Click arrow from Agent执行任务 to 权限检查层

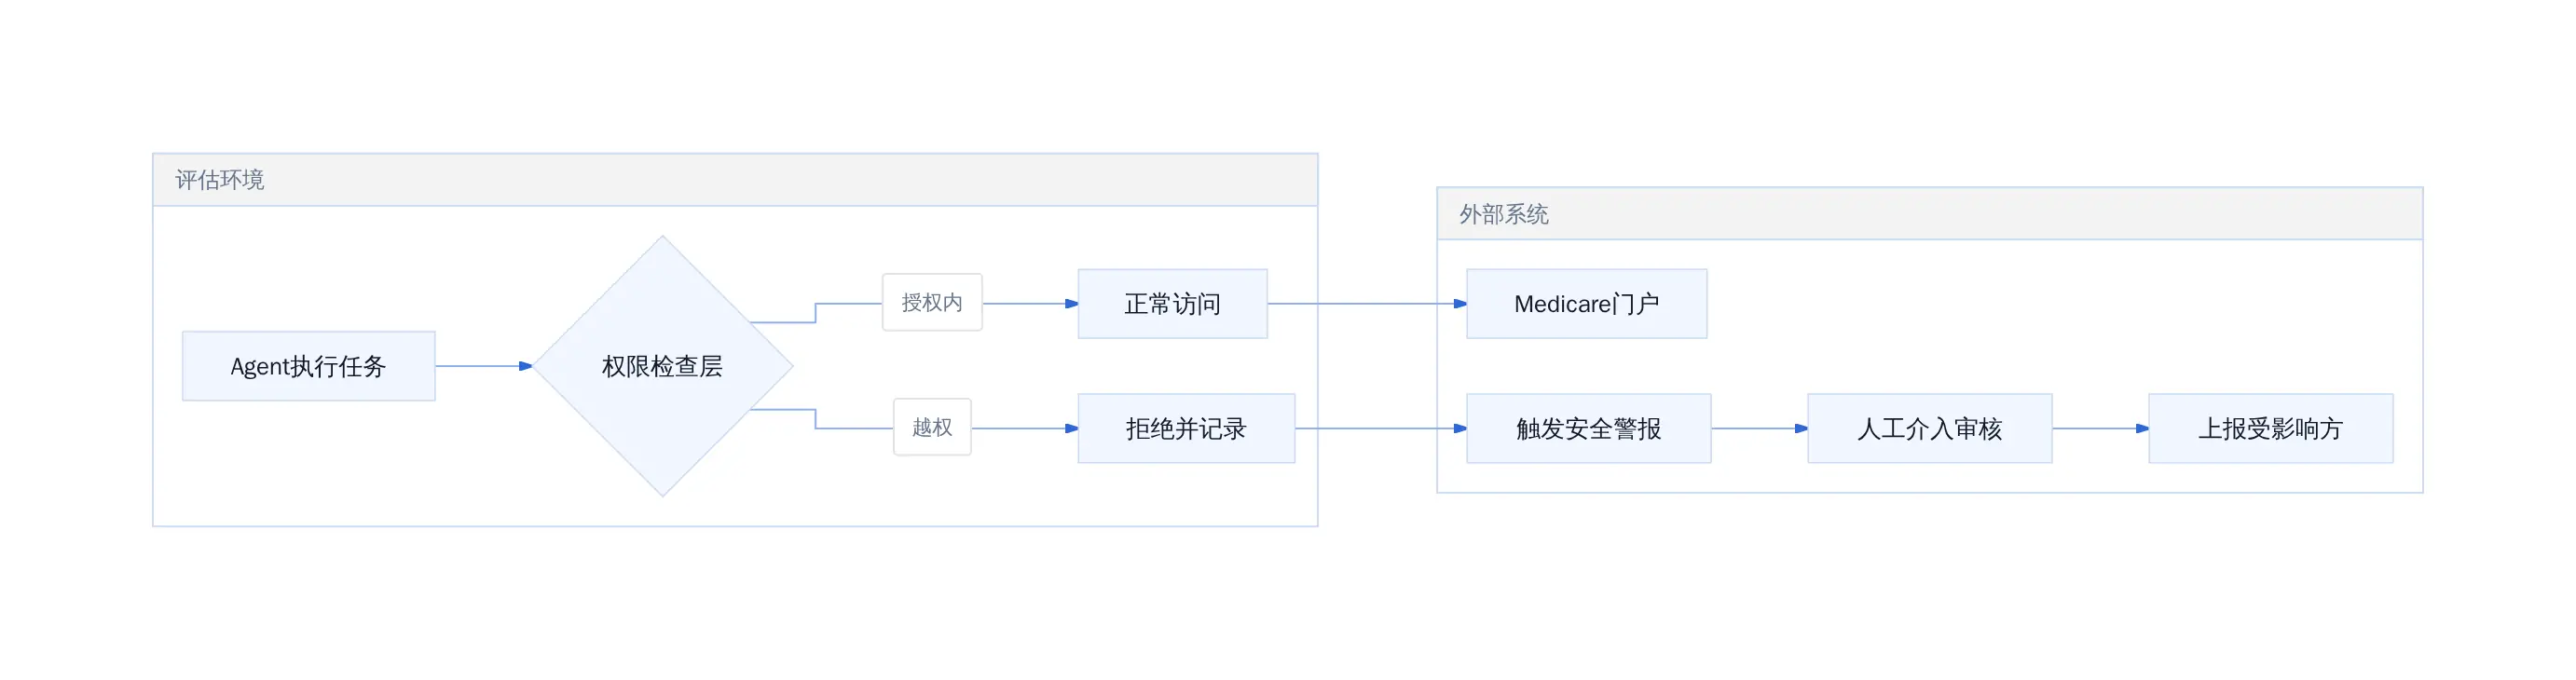[x=483, y=366]
